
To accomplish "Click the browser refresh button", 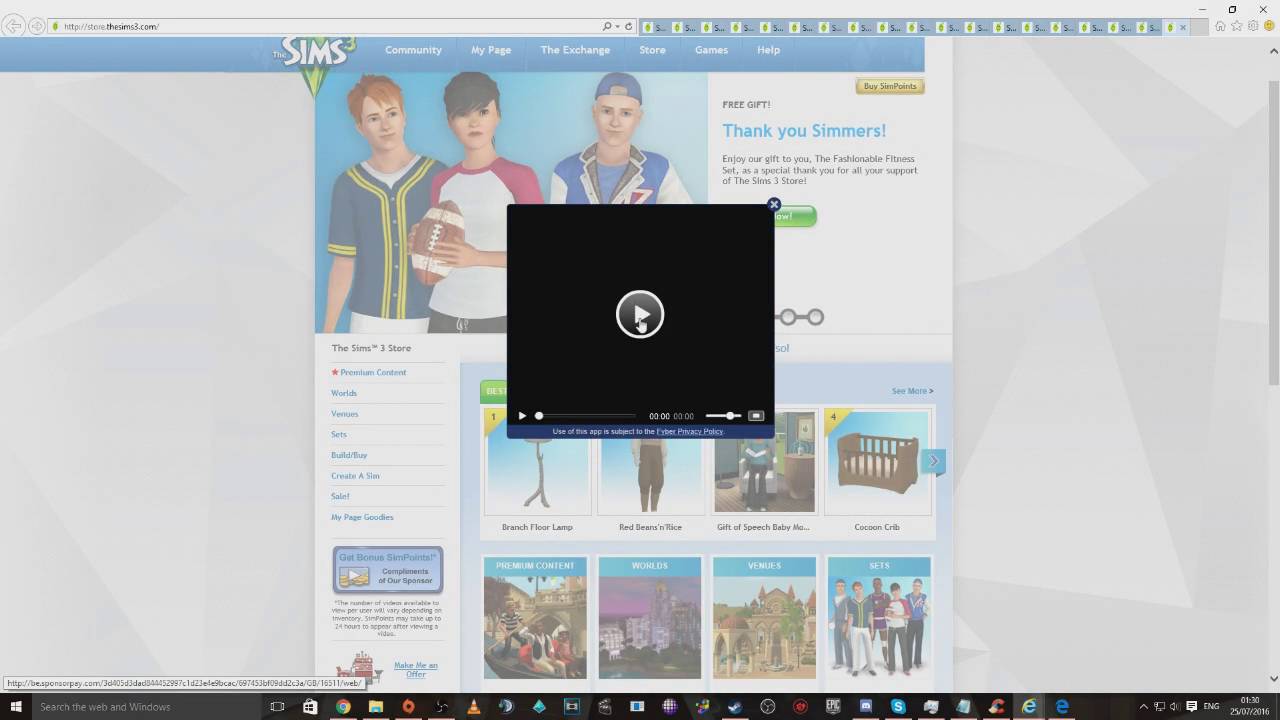I will pos(628,26).
